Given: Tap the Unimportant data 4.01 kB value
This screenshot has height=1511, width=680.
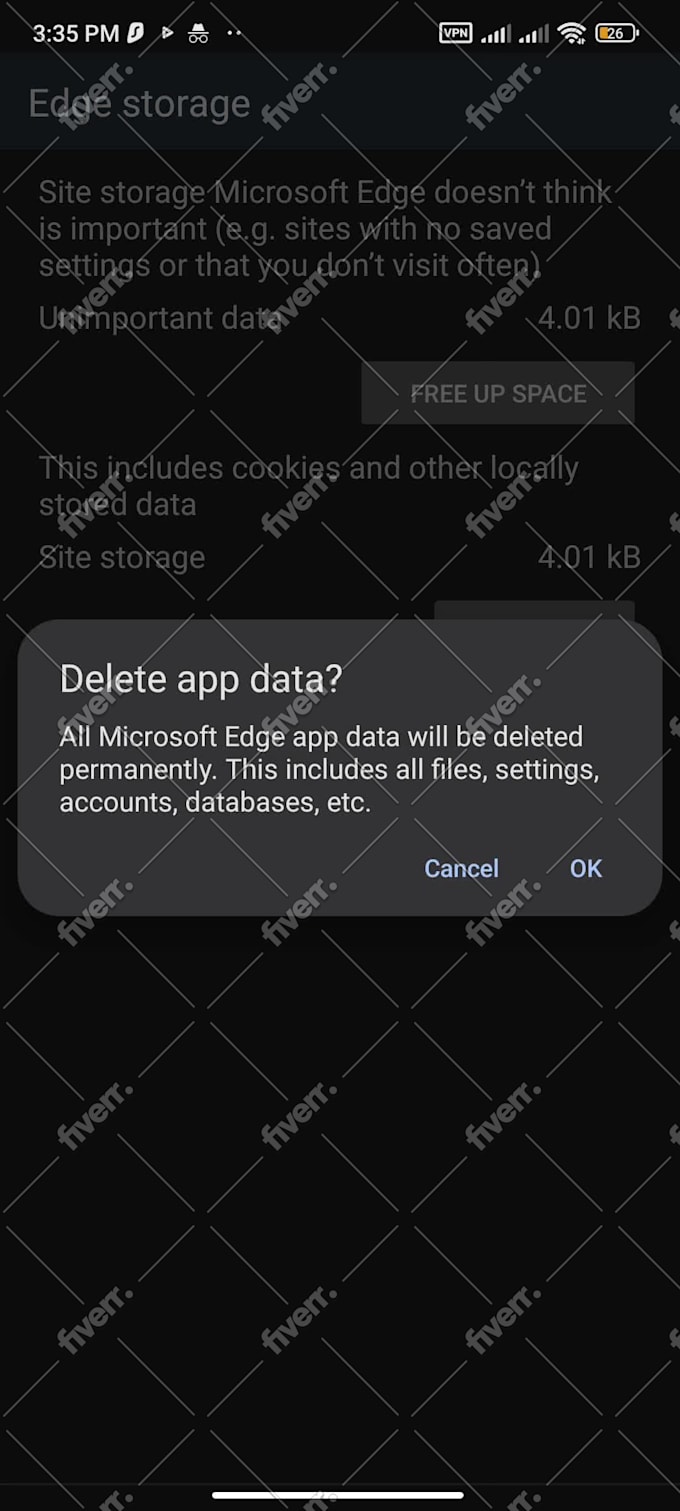Looking at the screenshot, I should (x=589, y=318).
